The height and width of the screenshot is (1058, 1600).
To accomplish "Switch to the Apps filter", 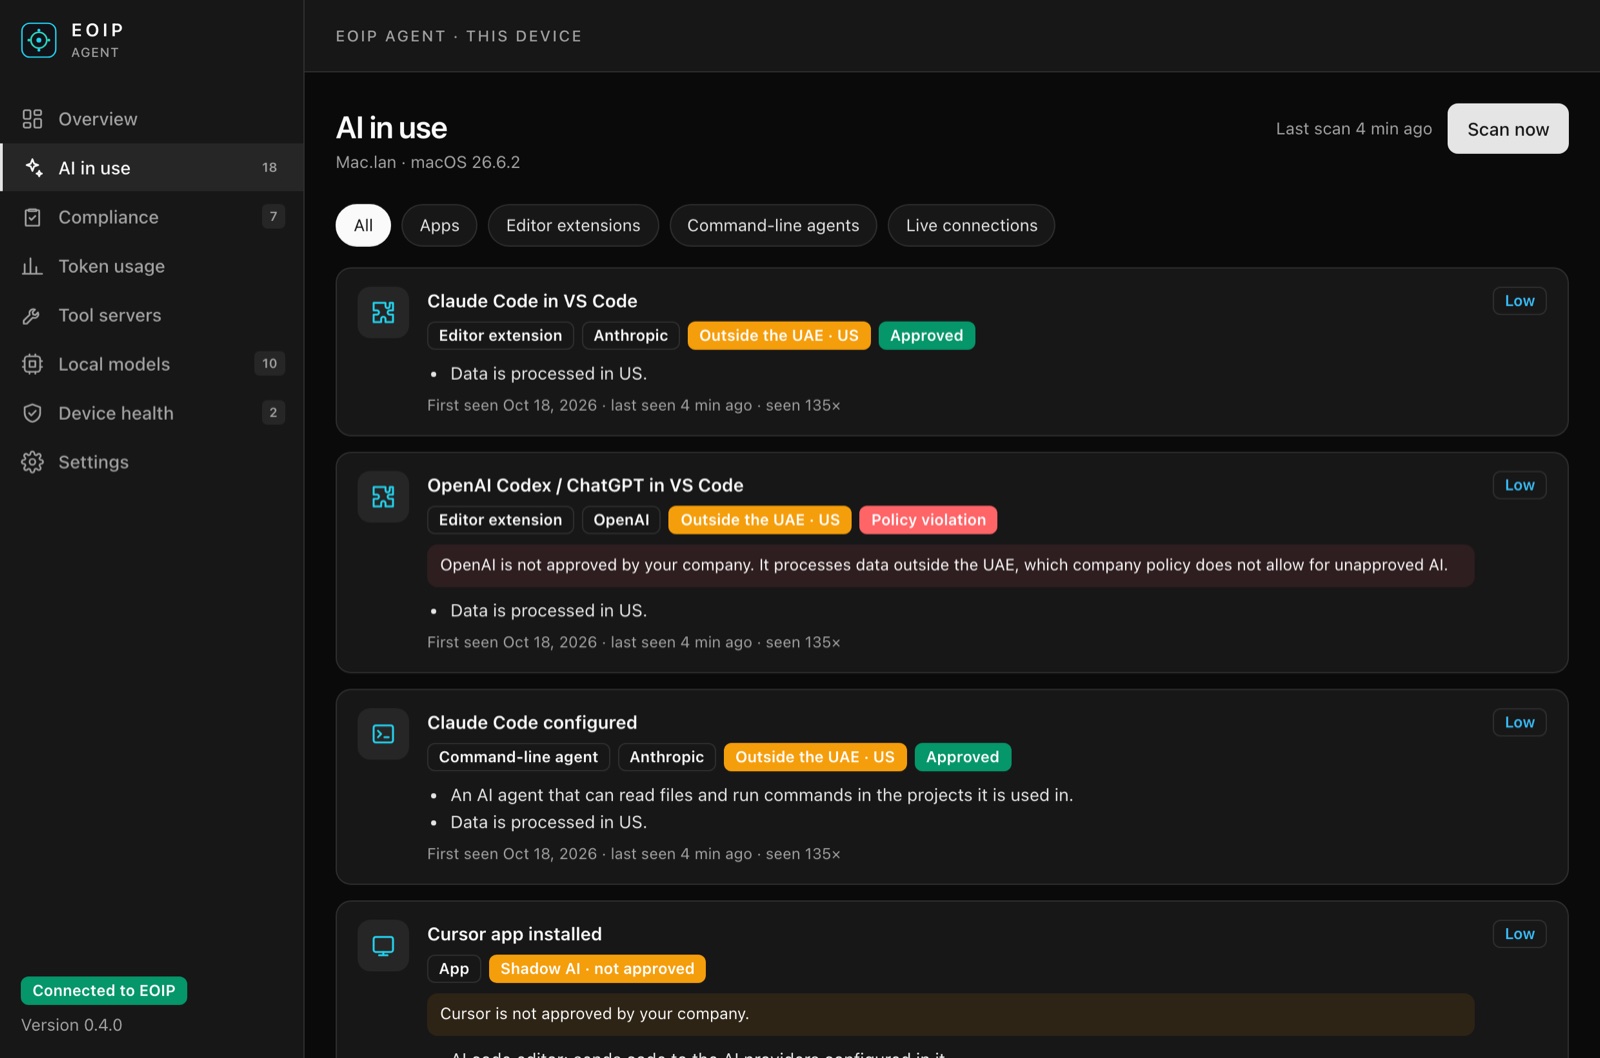I will pyautogui.click(x=439, y=225).
